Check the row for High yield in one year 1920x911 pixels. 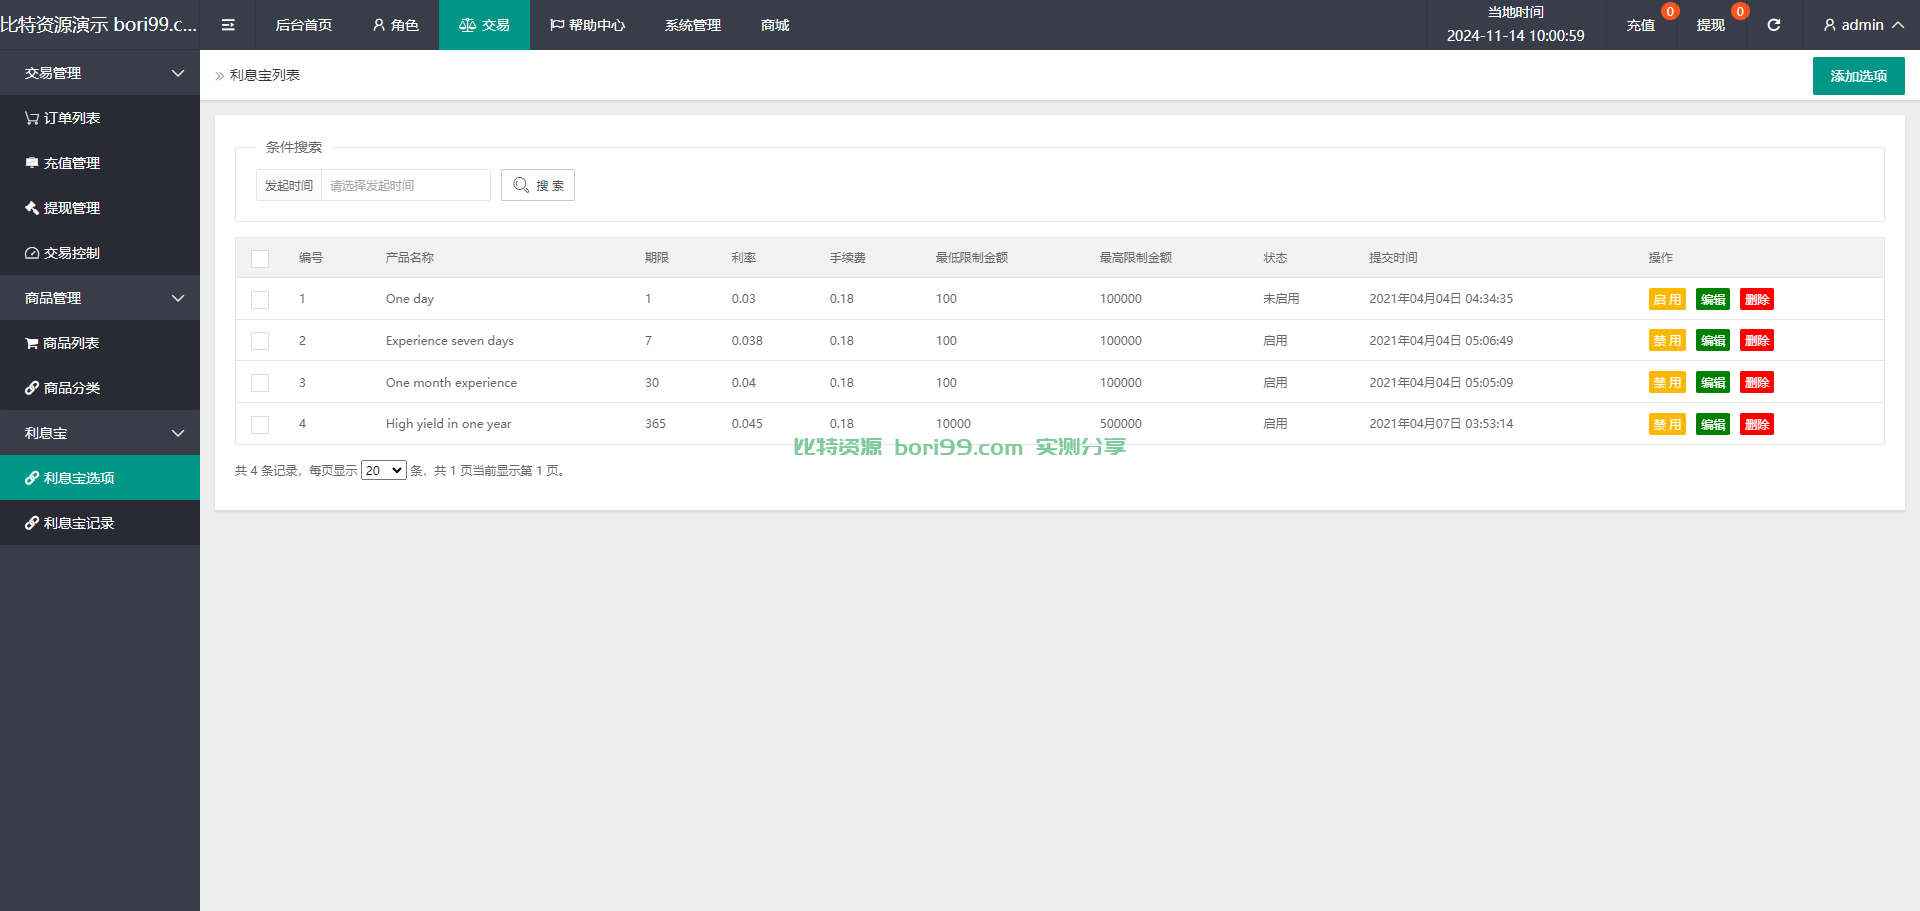pyautogui.click(x=260, y=425)
